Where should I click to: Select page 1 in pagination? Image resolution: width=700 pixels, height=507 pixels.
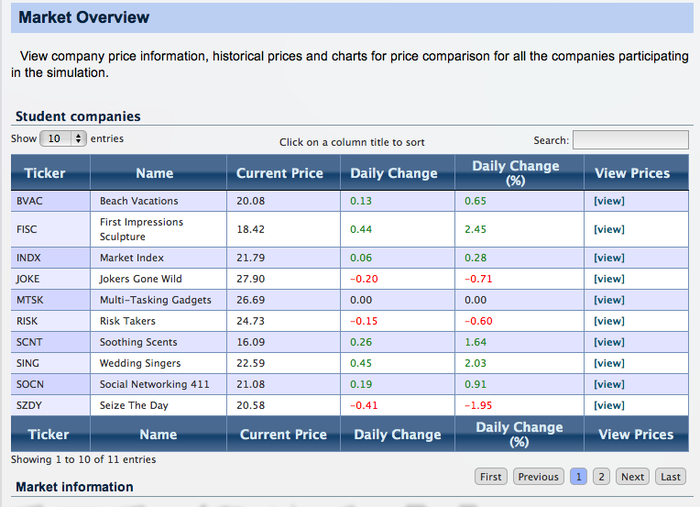tap(579, 477)
